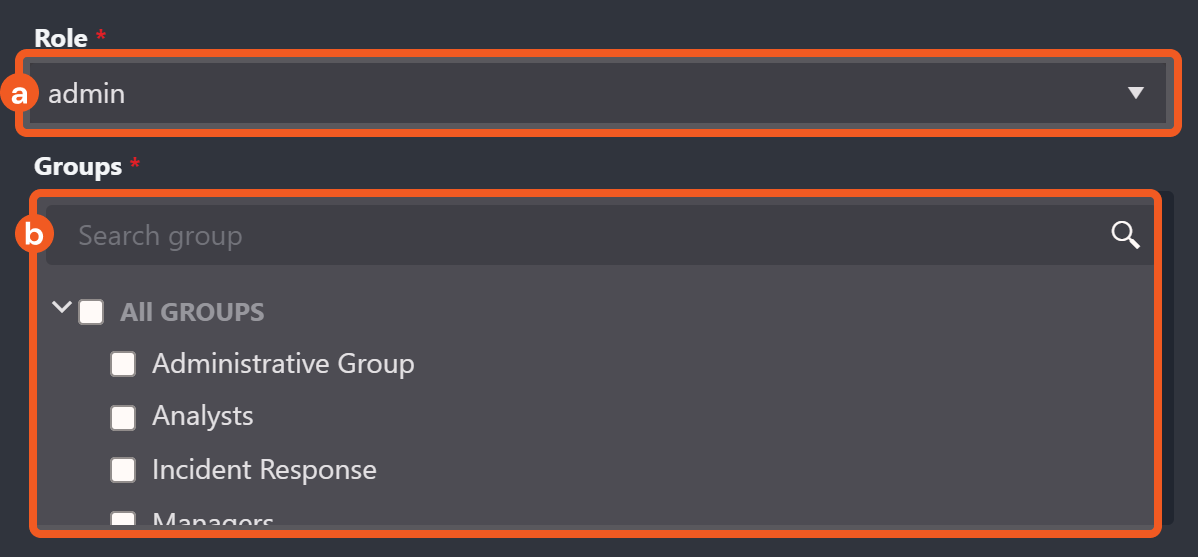Viewport: 1198px width, 557px height.
Task: Click the red asterisk beside Groups
Action: coord(132,164)
